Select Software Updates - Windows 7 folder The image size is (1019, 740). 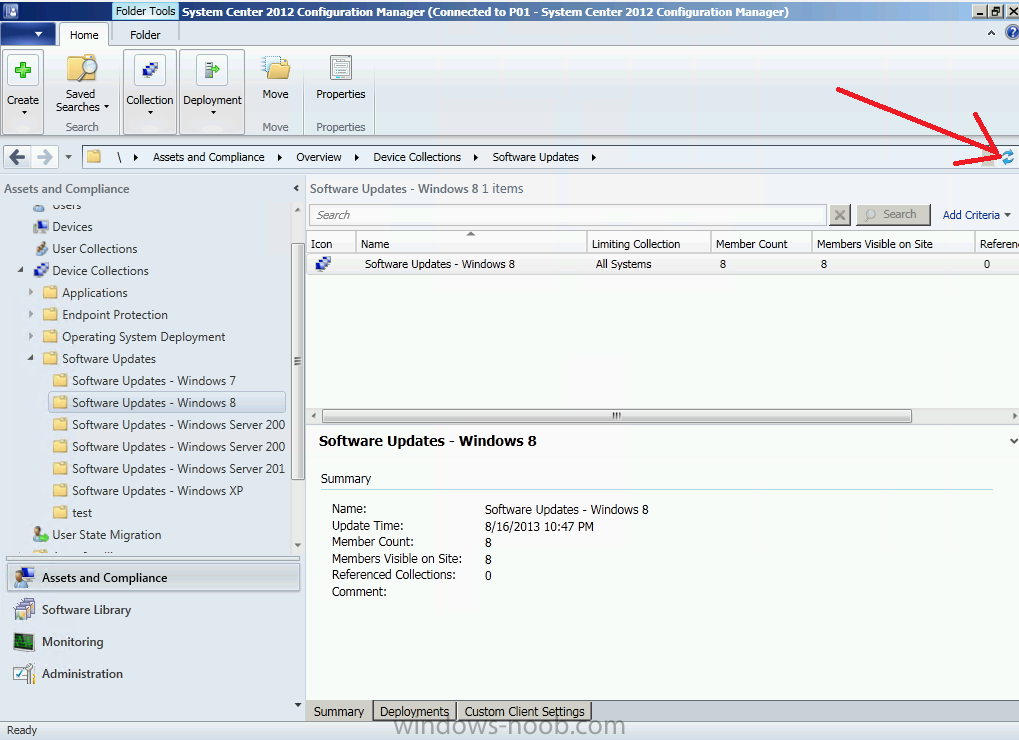point(153,381)
